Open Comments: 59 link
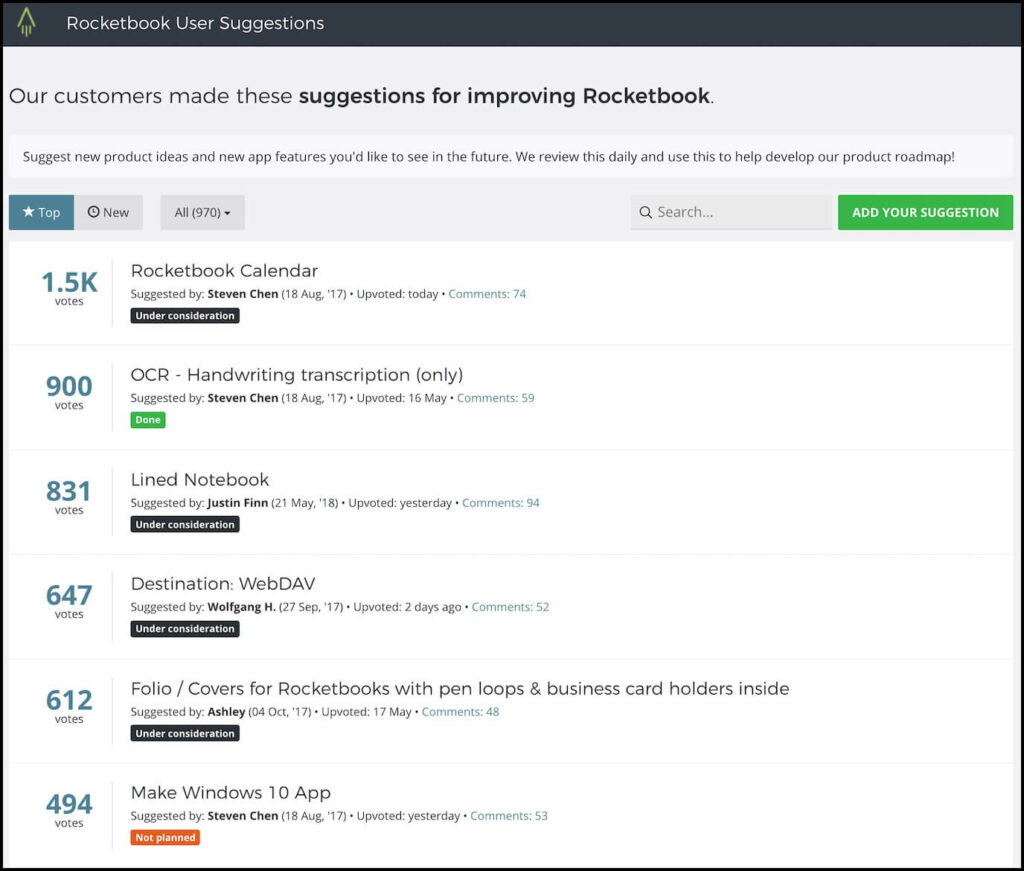The image size is (1024, 871). click(x=496, y=398)
